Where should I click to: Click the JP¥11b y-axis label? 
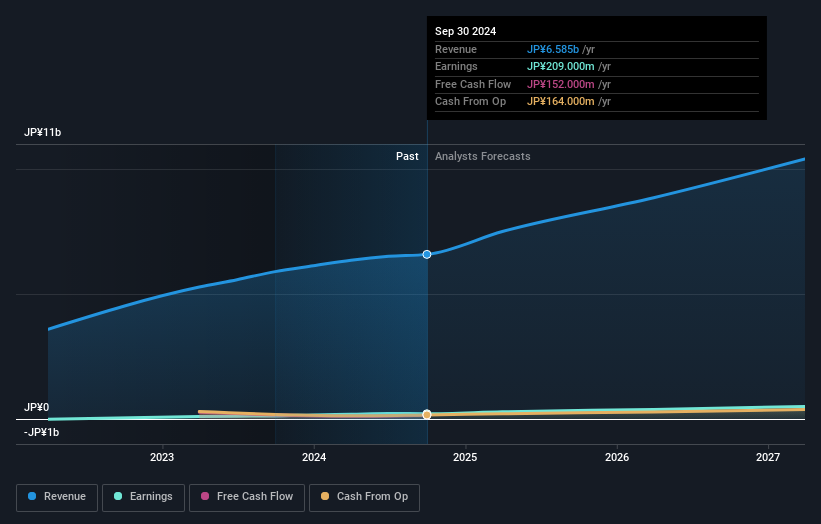[x=42, y=132]
